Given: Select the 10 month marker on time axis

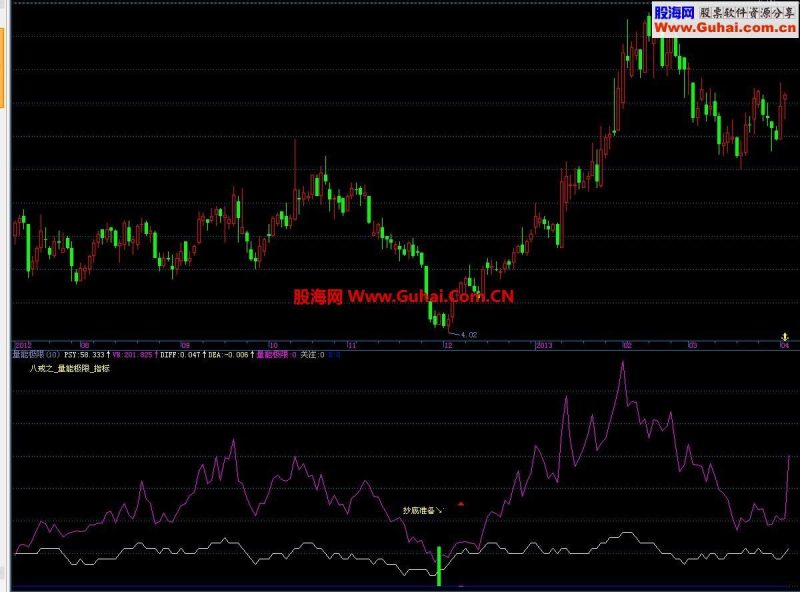Looking at the screenshot, I should click(273, 346).
